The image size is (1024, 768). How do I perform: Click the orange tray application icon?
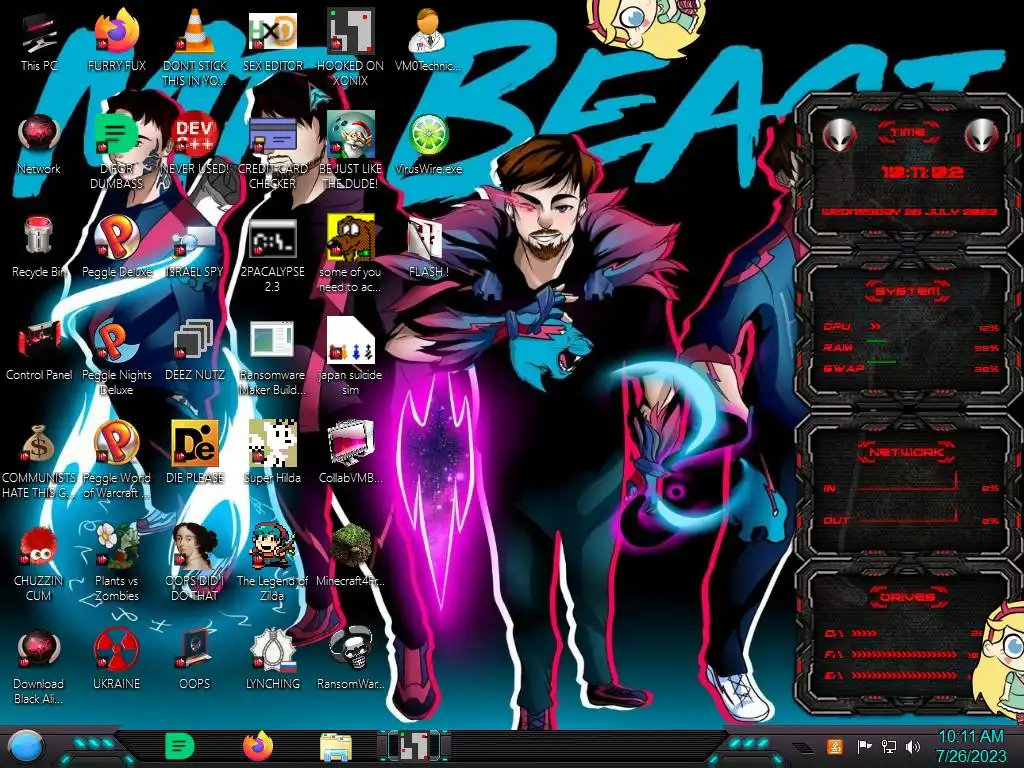tap(834, 746)
